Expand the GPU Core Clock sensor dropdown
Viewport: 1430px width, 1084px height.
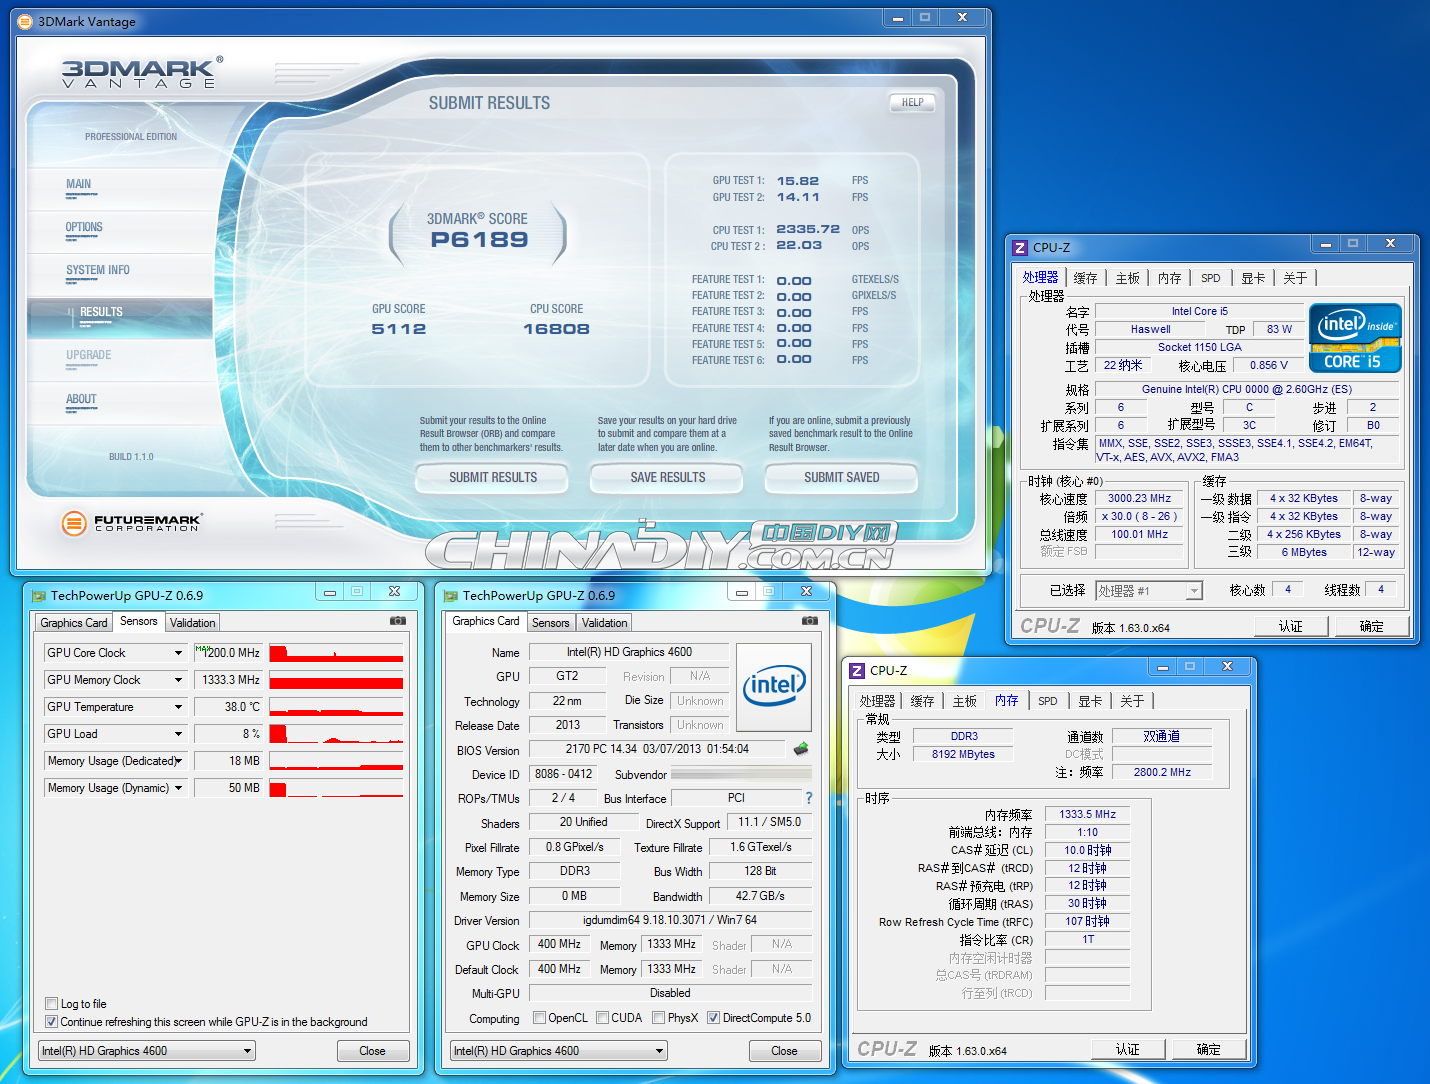pos(178,653)
